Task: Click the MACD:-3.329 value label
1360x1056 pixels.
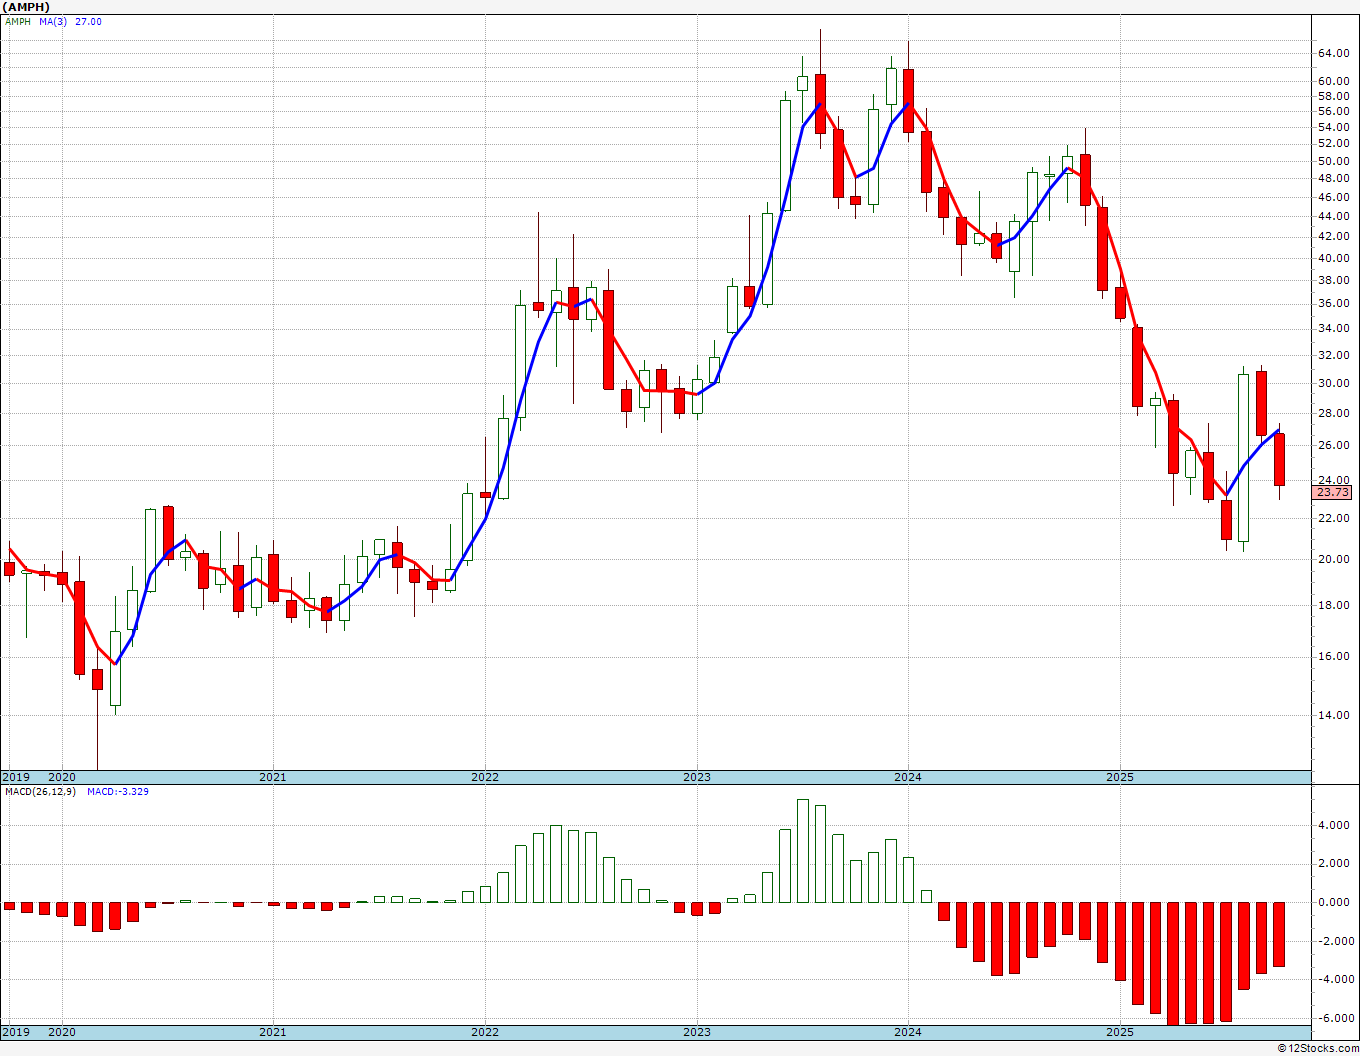Action: pos(118,792)
